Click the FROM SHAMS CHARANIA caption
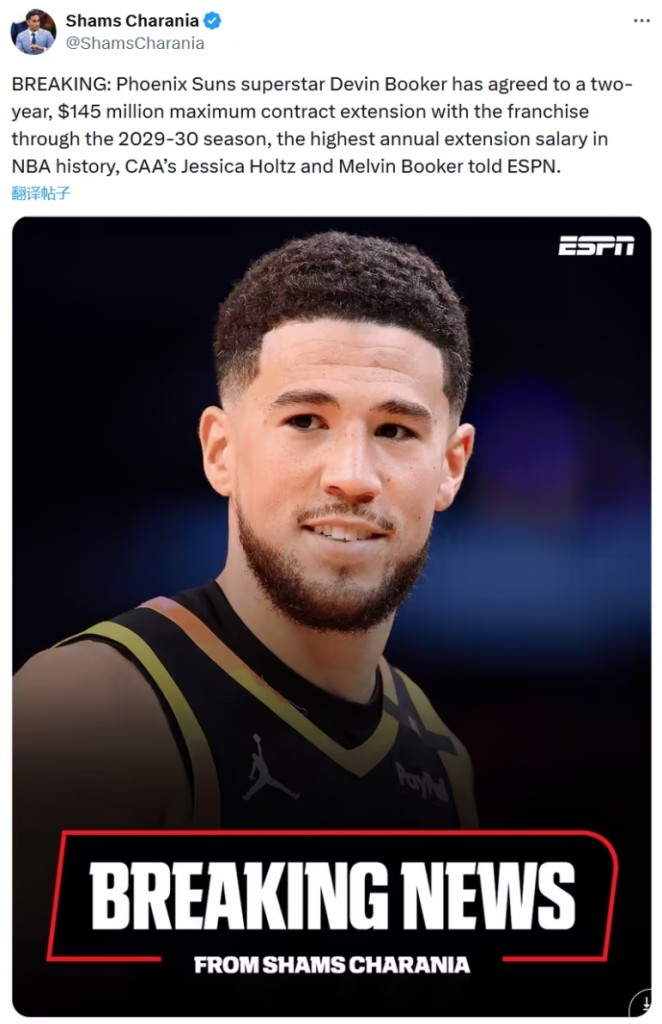The height and width of the screenshot is (1024, 662). pyautogui.click(x=332, y=965)
